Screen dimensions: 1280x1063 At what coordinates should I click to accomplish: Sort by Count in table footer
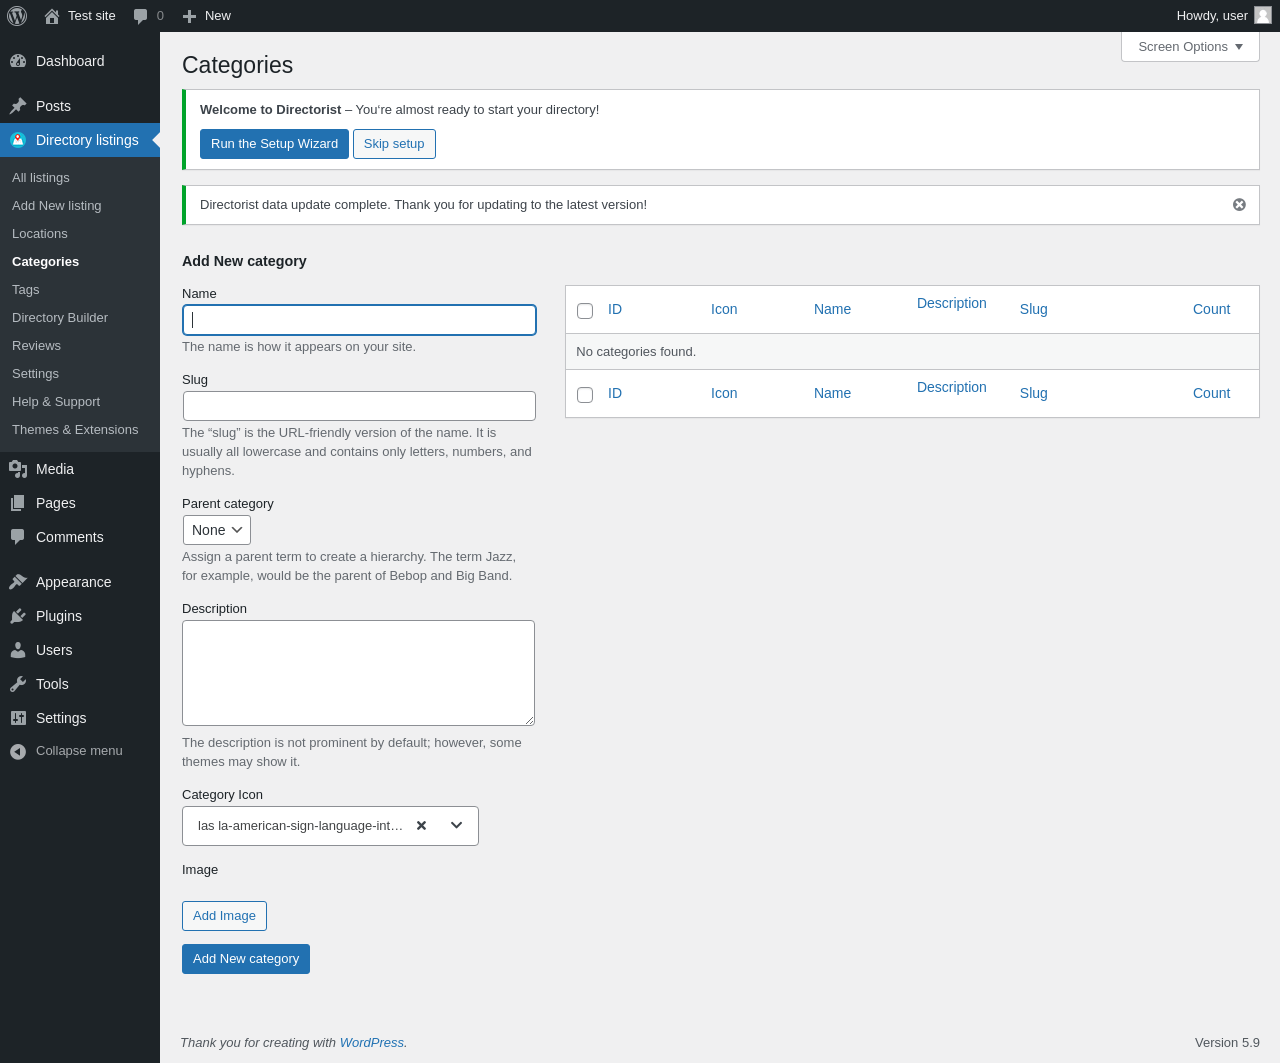tap(1211, 393)
